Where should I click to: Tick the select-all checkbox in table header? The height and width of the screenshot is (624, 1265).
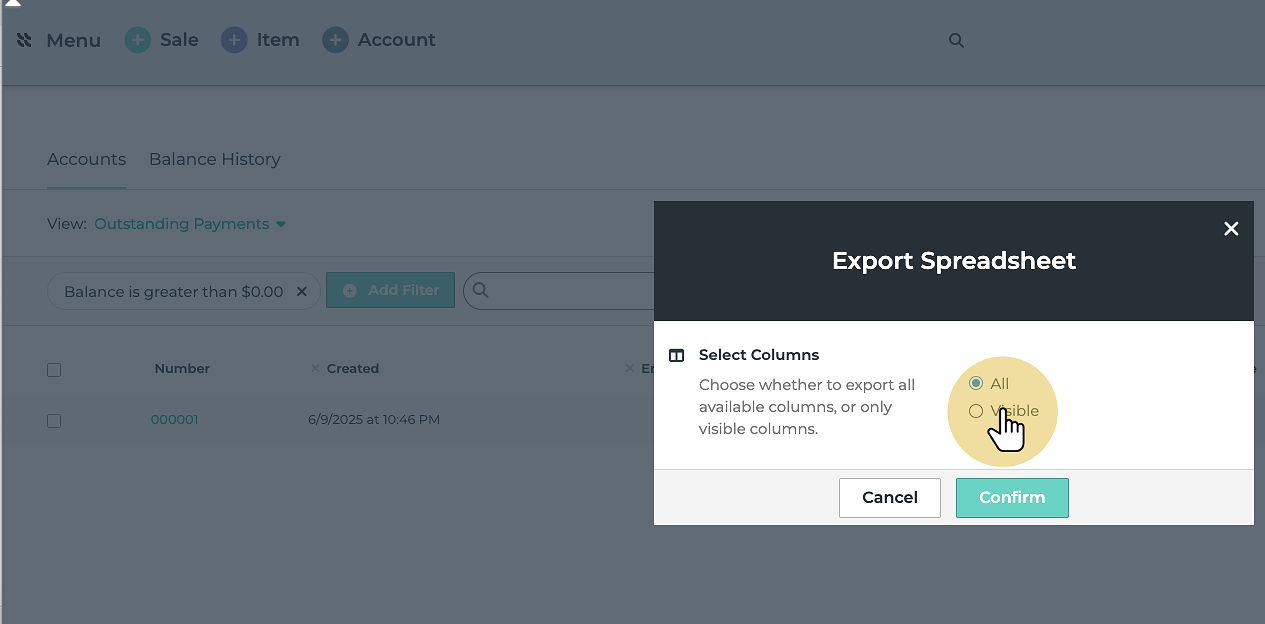[54, 370]
